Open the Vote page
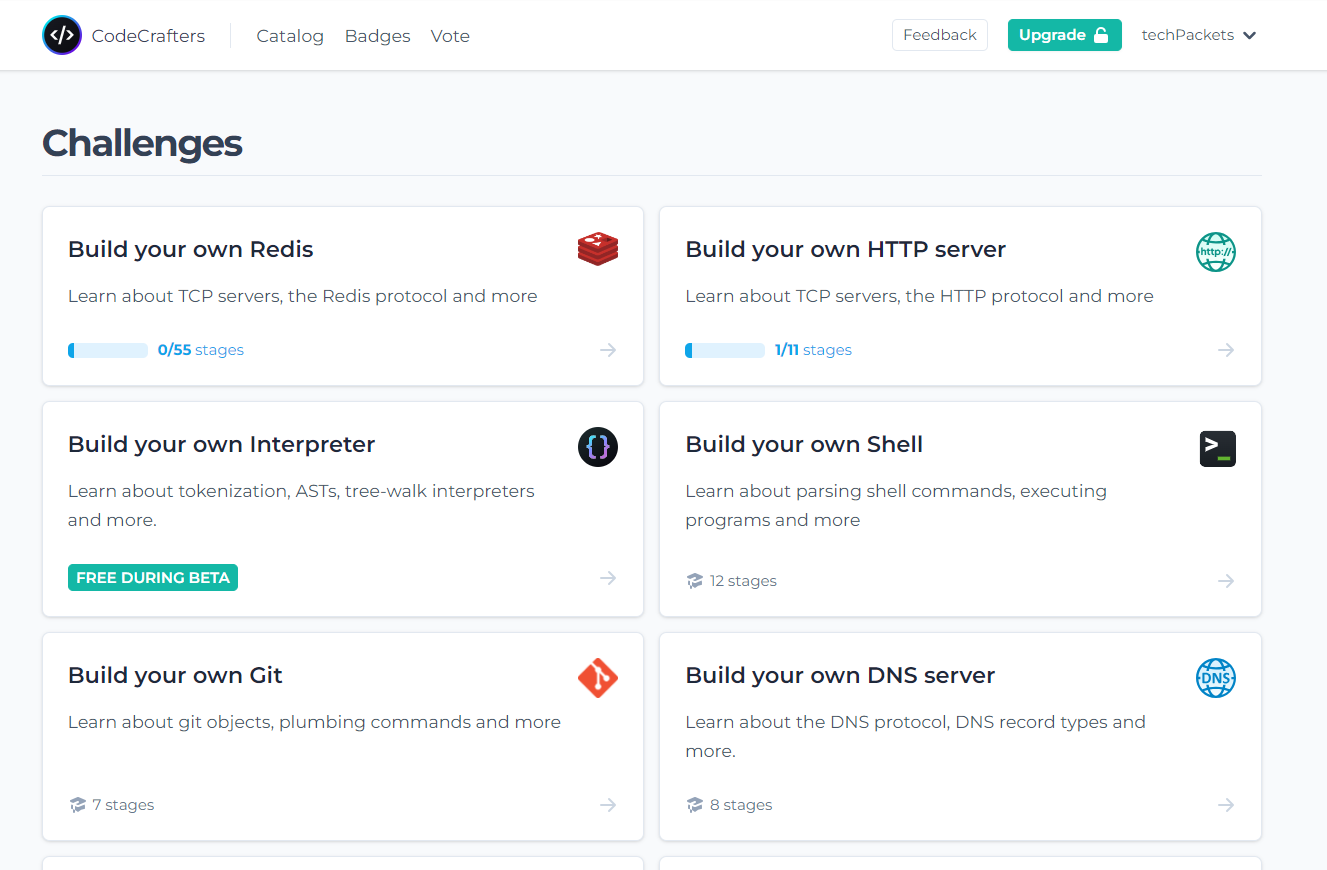The height and width of the screenshot is (870, 1327). pyautogui.click(x=450, y=36)
